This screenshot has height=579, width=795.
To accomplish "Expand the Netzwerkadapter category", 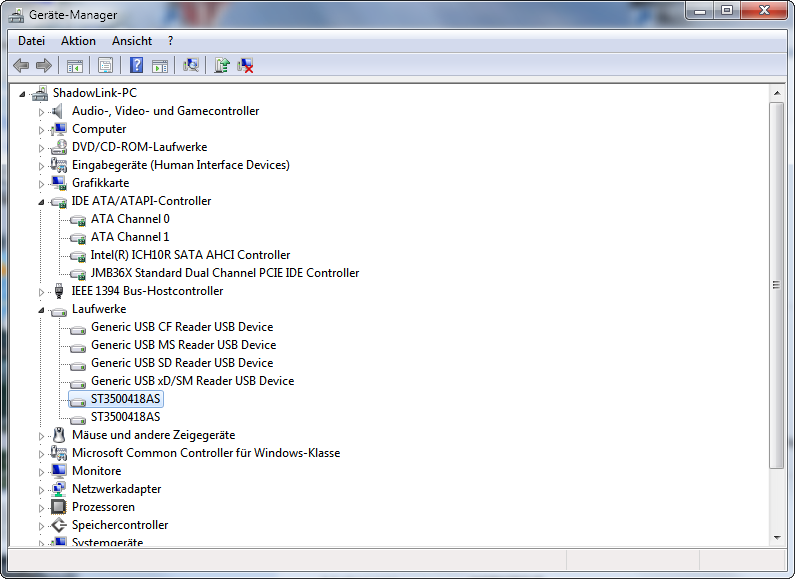I will [41, 490].
